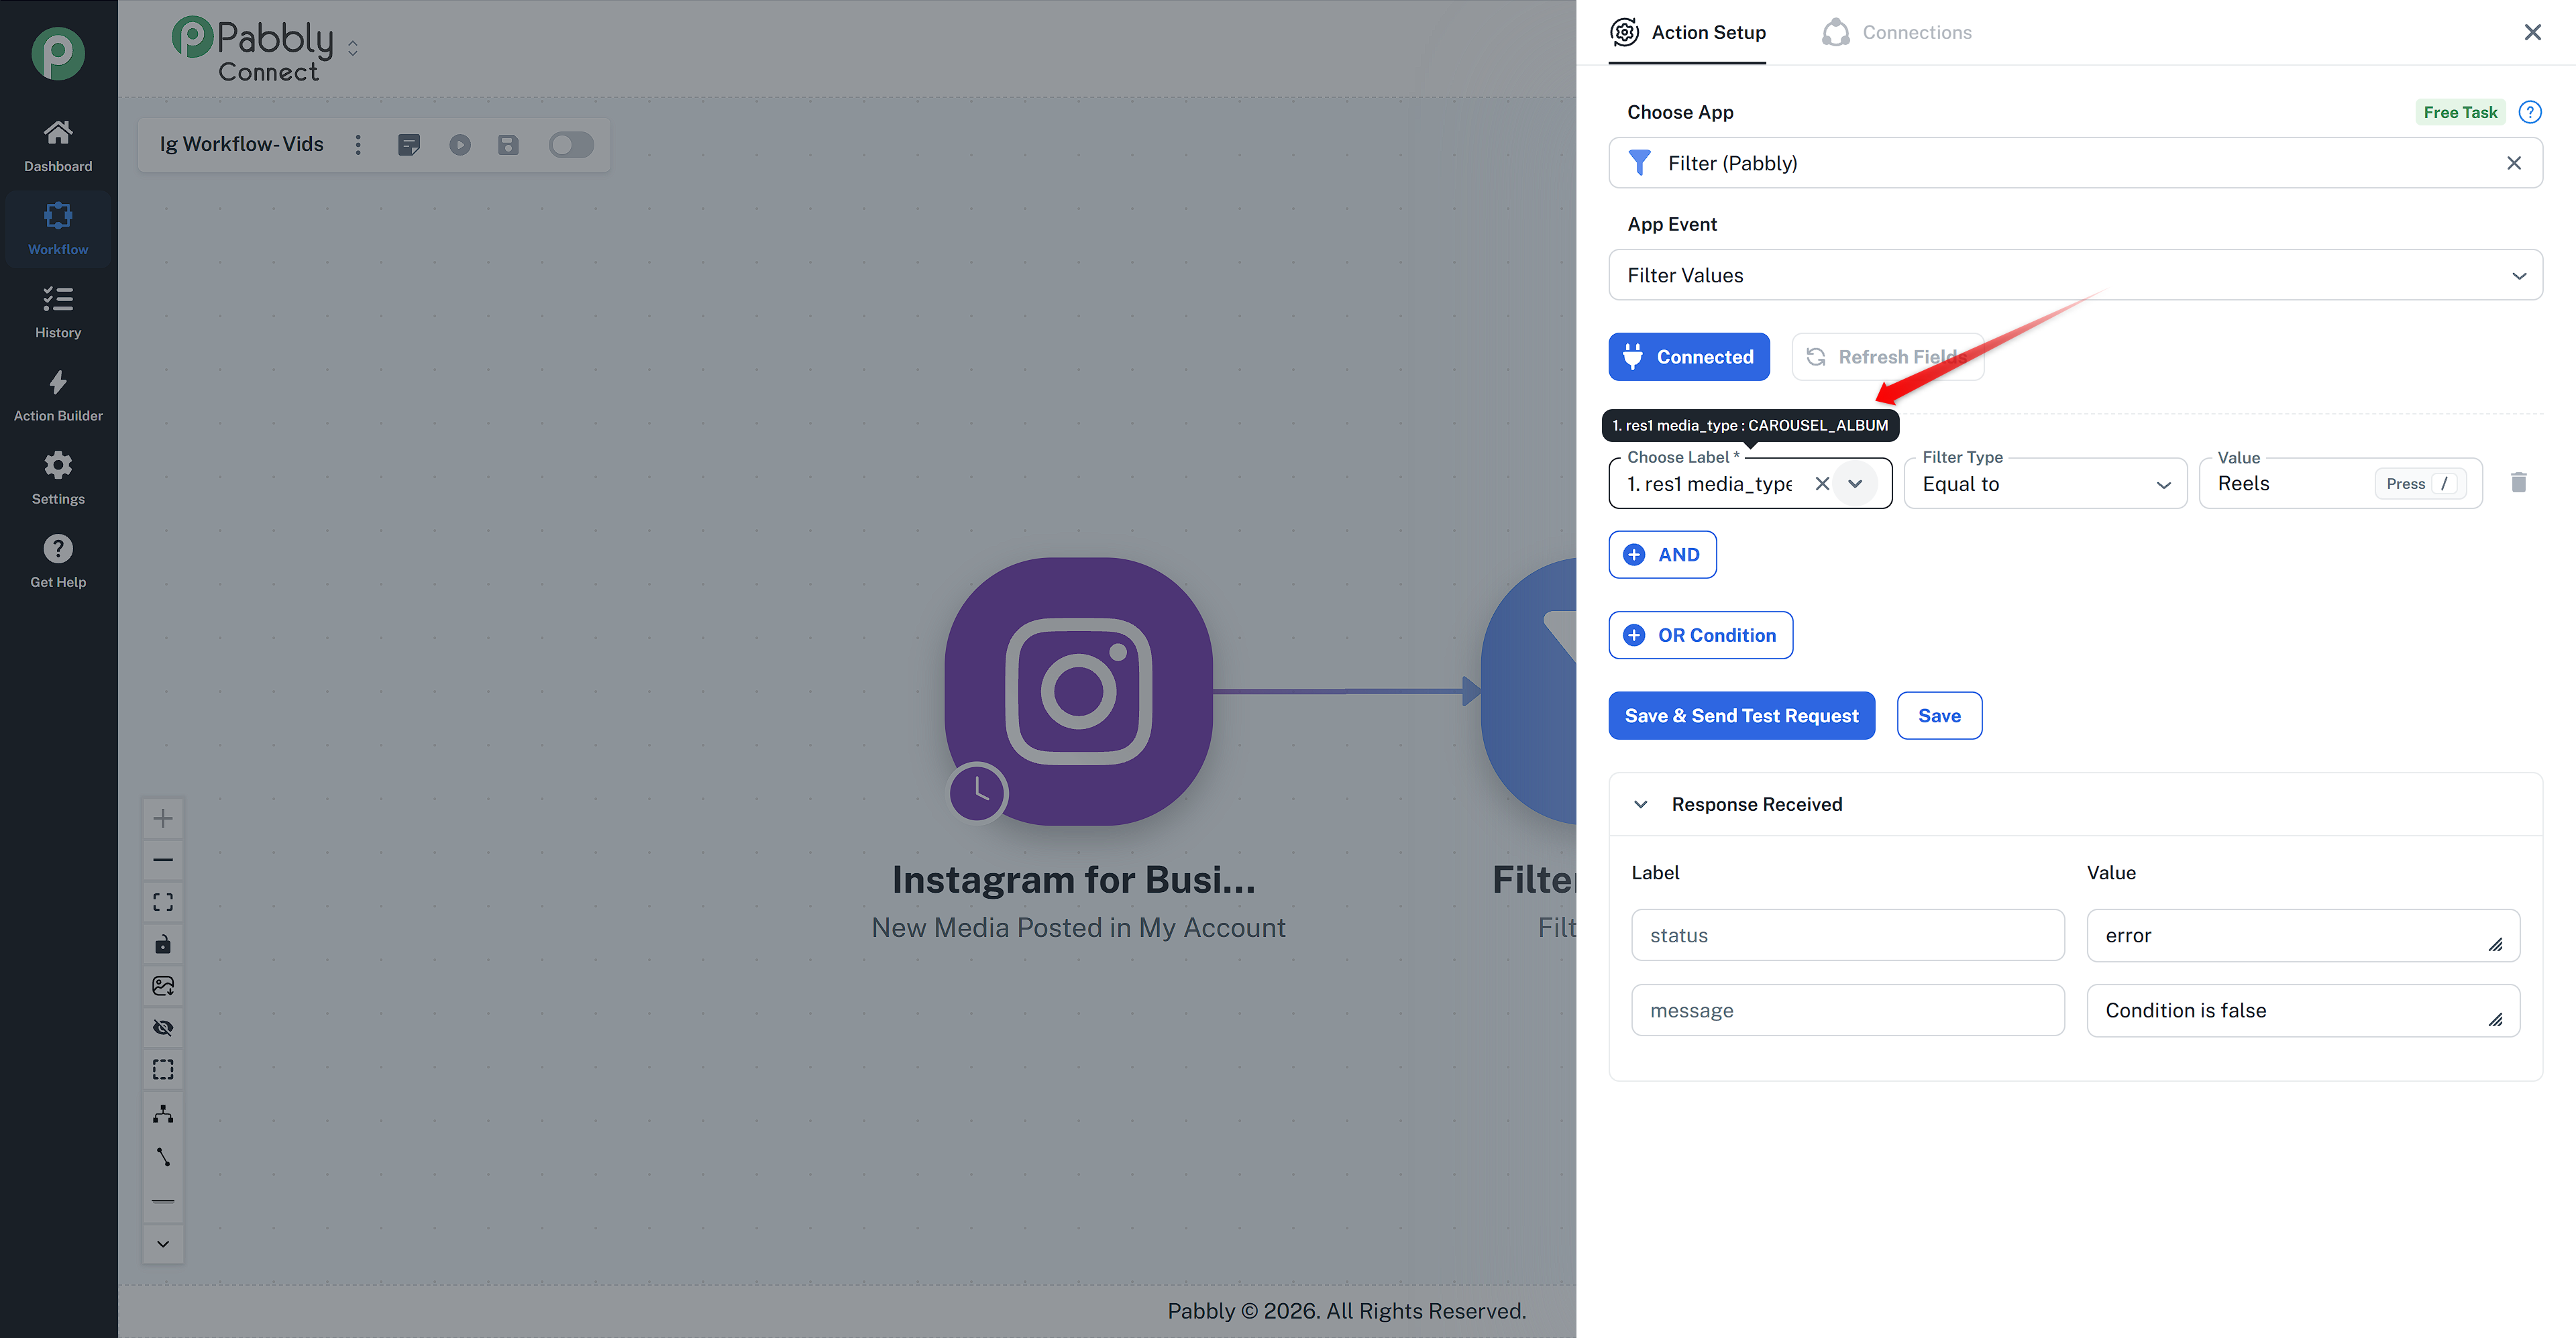Open Action Builder in sidebar

pos(58,395)
